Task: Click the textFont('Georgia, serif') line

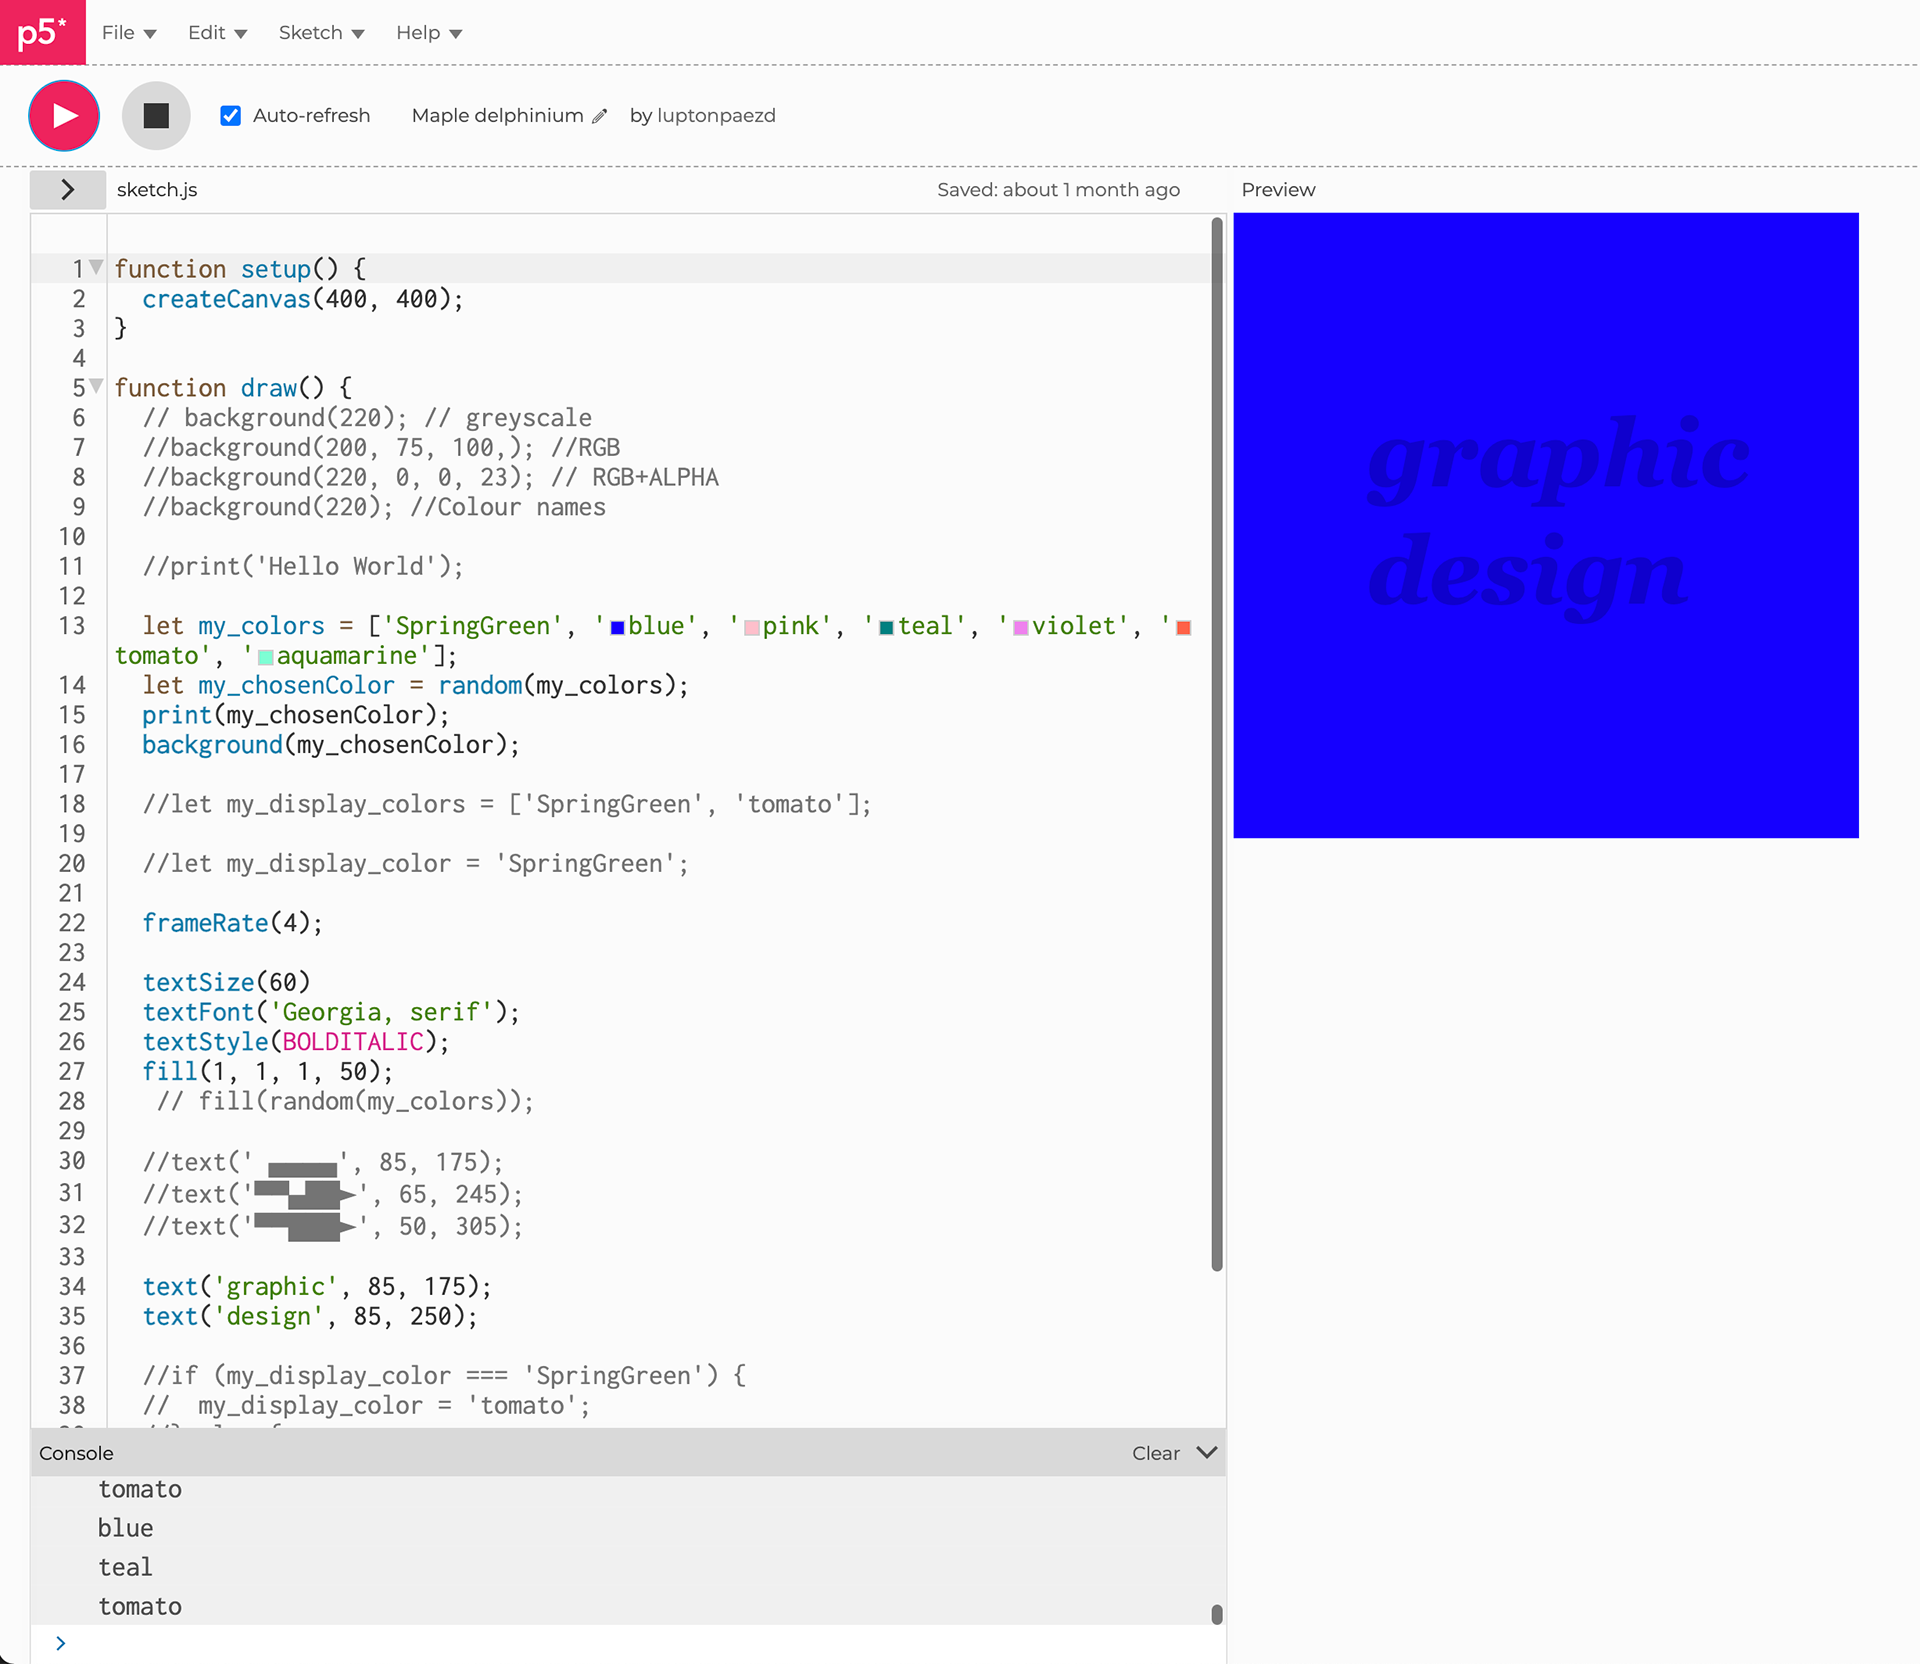Action: pyautogui.click(x=331, y=1012)
